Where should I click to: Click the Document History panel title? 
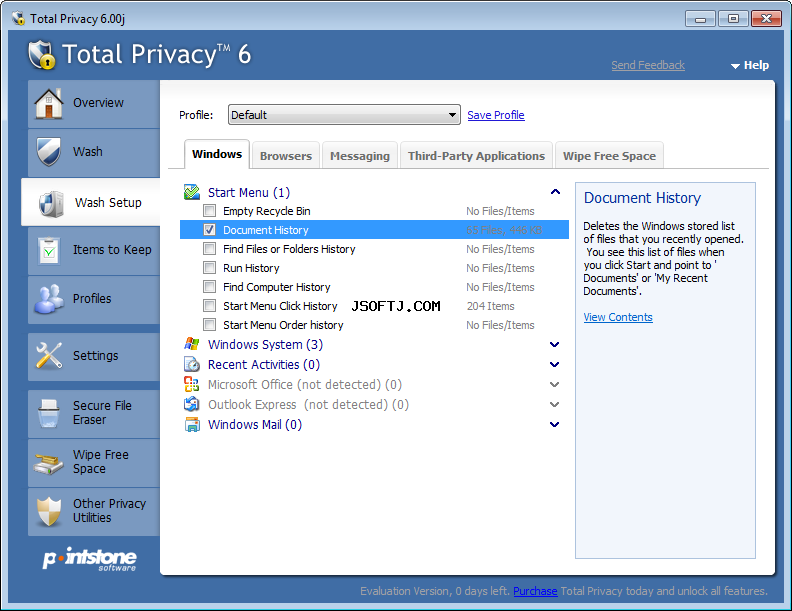[642, 198]
